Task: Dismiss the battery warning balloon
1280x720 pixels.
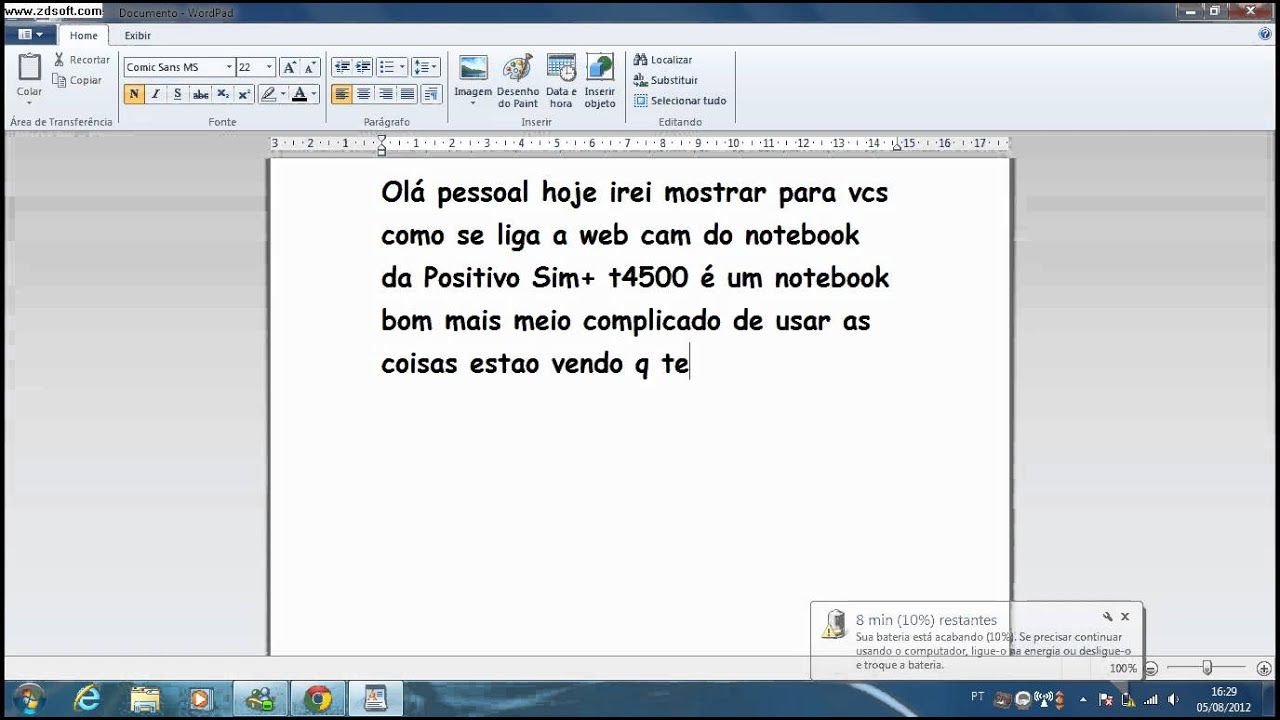Action: [x=1125, y=617]
